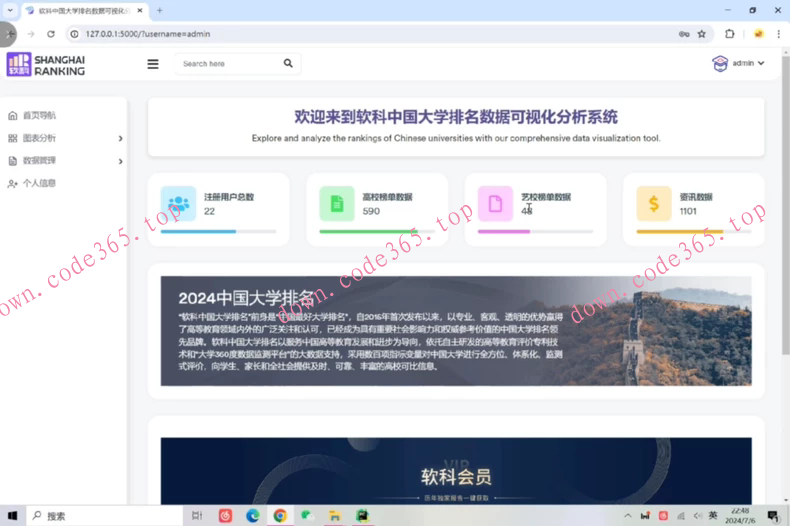Click the blue progress bar under 注册用户总数
790x526 pixels.
tap(198, 232)
